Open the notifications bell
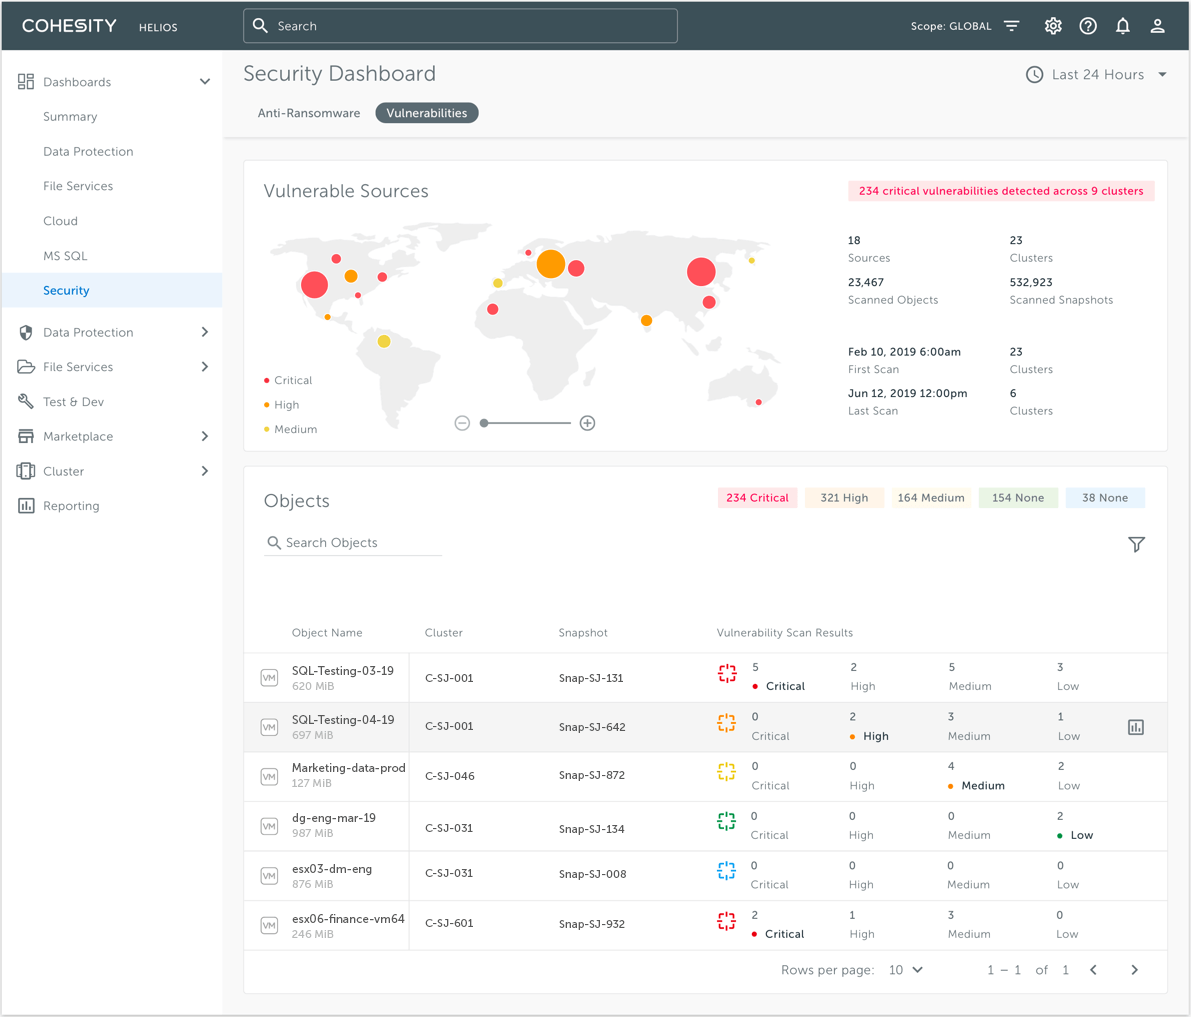This screenshot has width=1191, height=1017. [x=1123, y=26]
